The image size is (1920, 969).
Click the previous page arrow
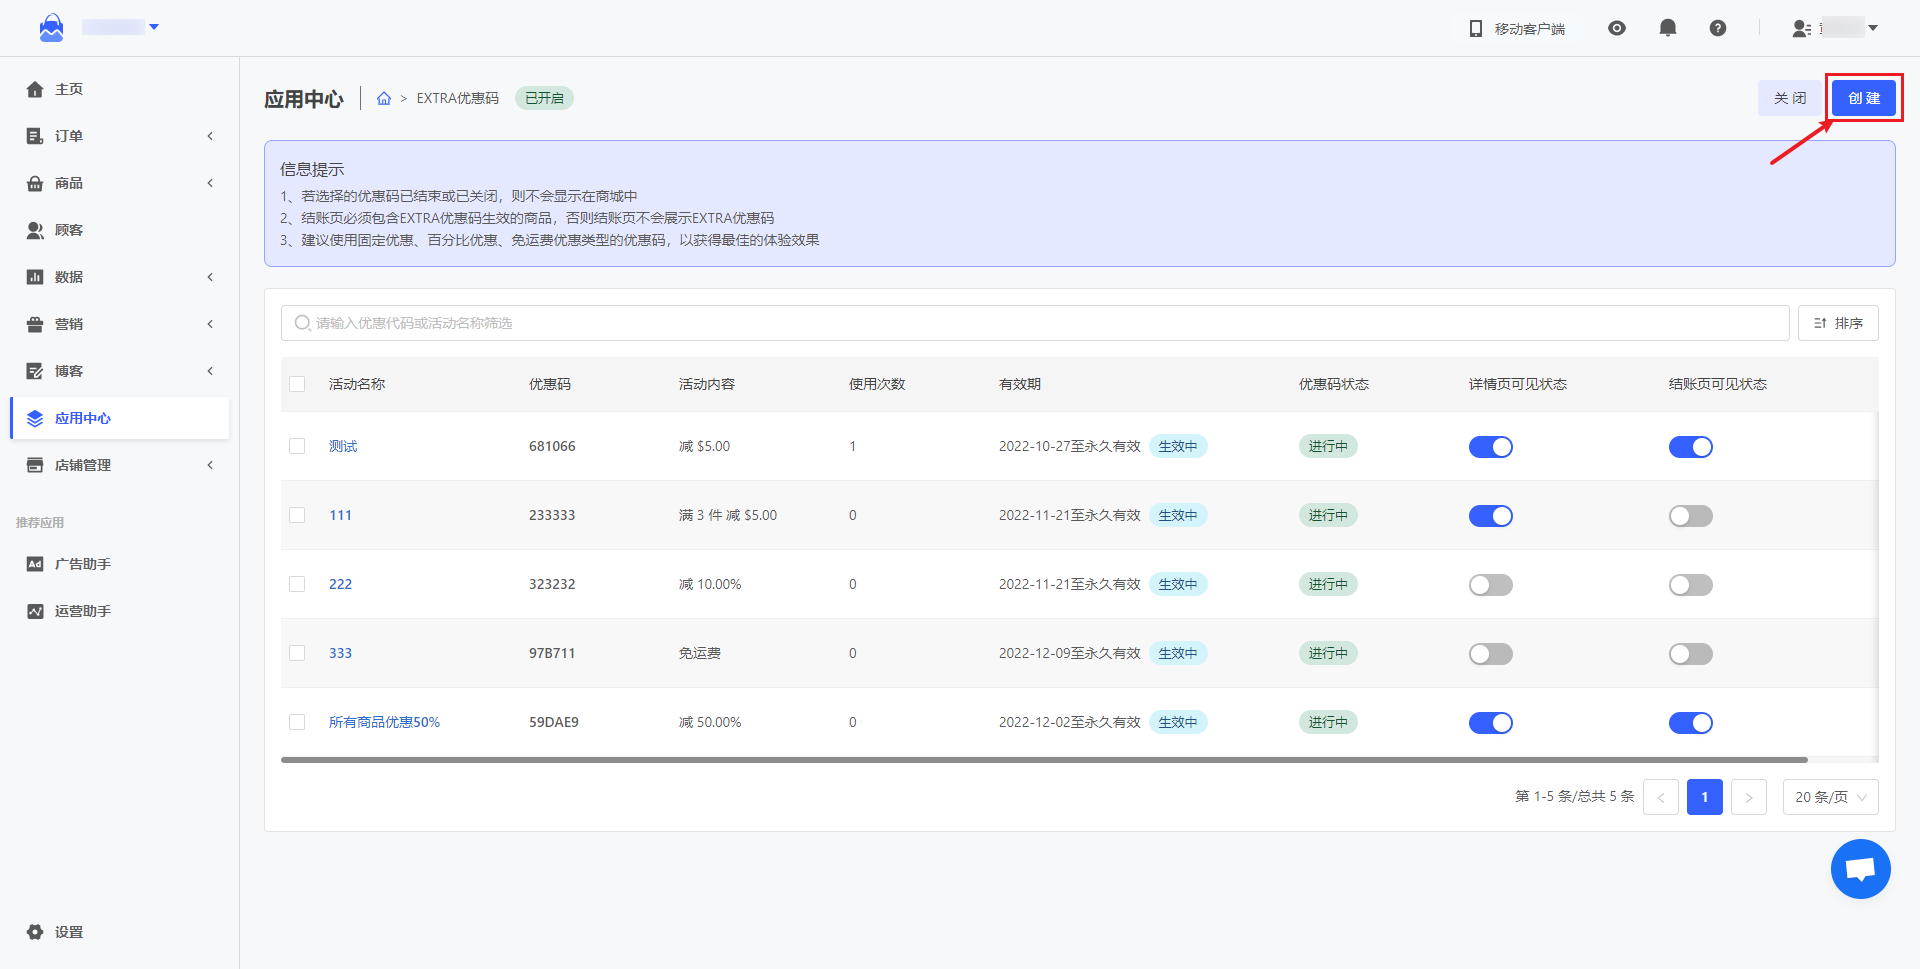(1661, 797)
